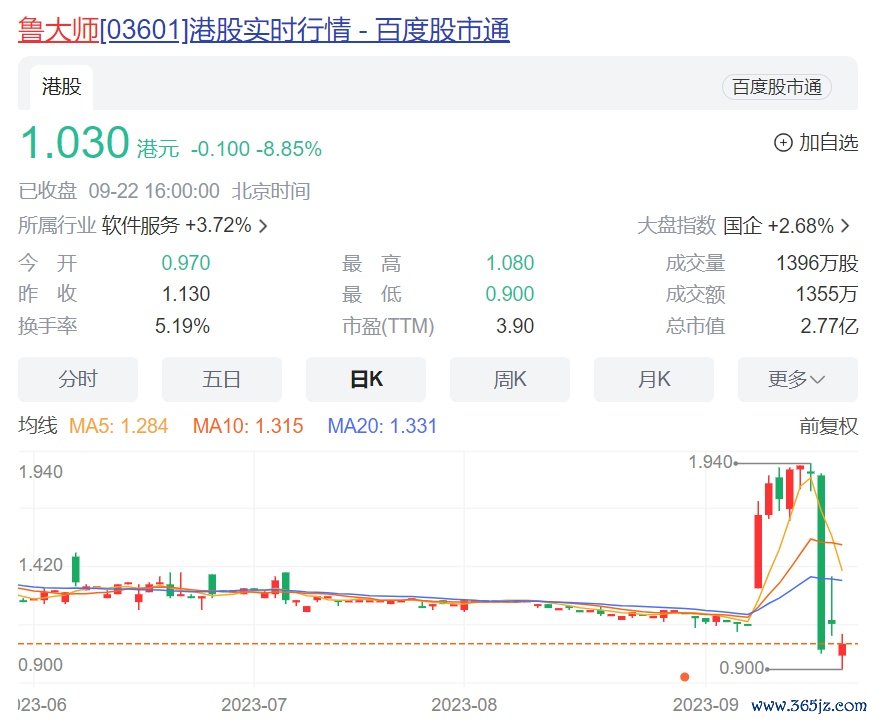Viewport: 874px width, 721px height.
Task: Open the 鲁大师[03601]港股实时行情 title link
Action: (264, 30)
